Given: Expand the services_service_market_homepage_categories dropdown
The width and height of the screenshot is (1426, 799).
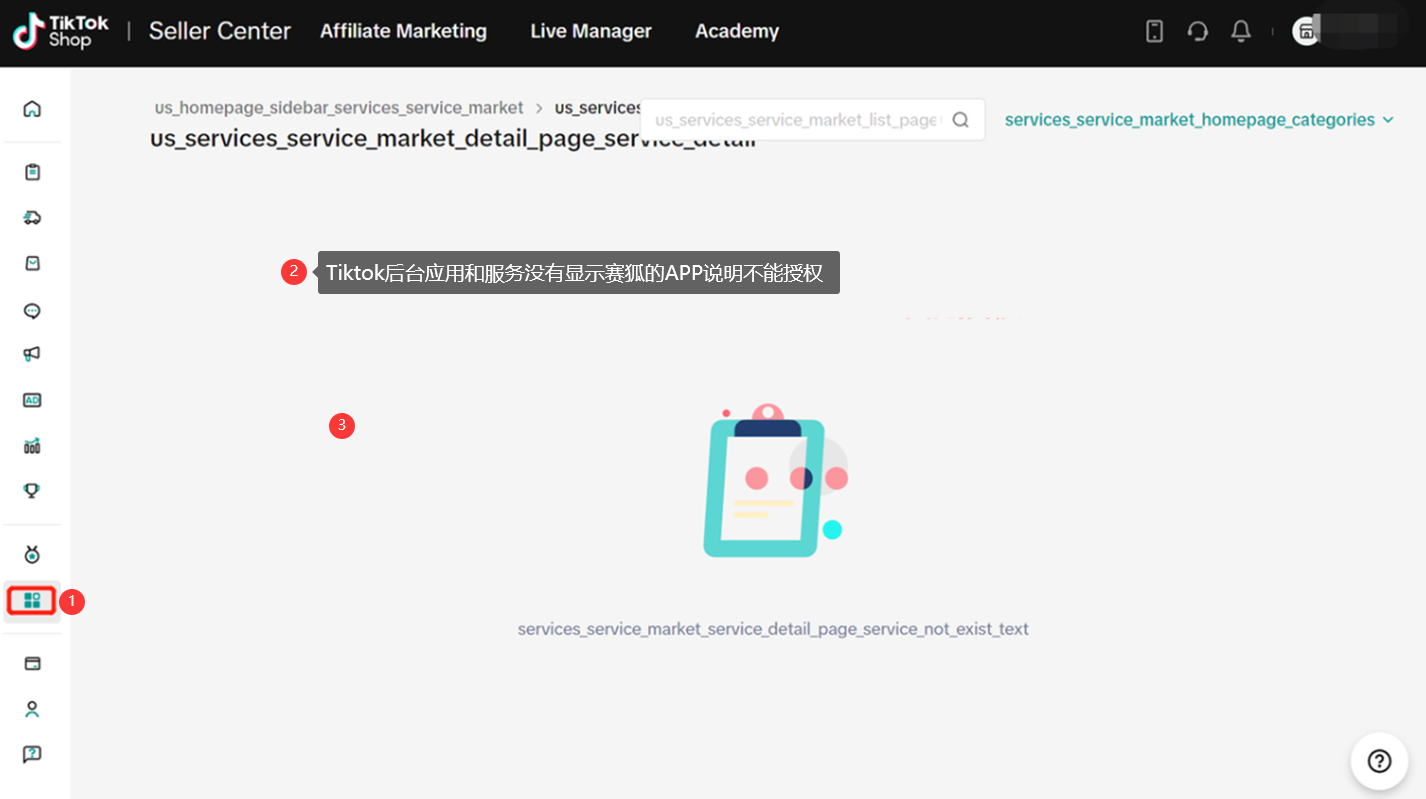Looking at the screenshot, I should [x=1199, y=120].
